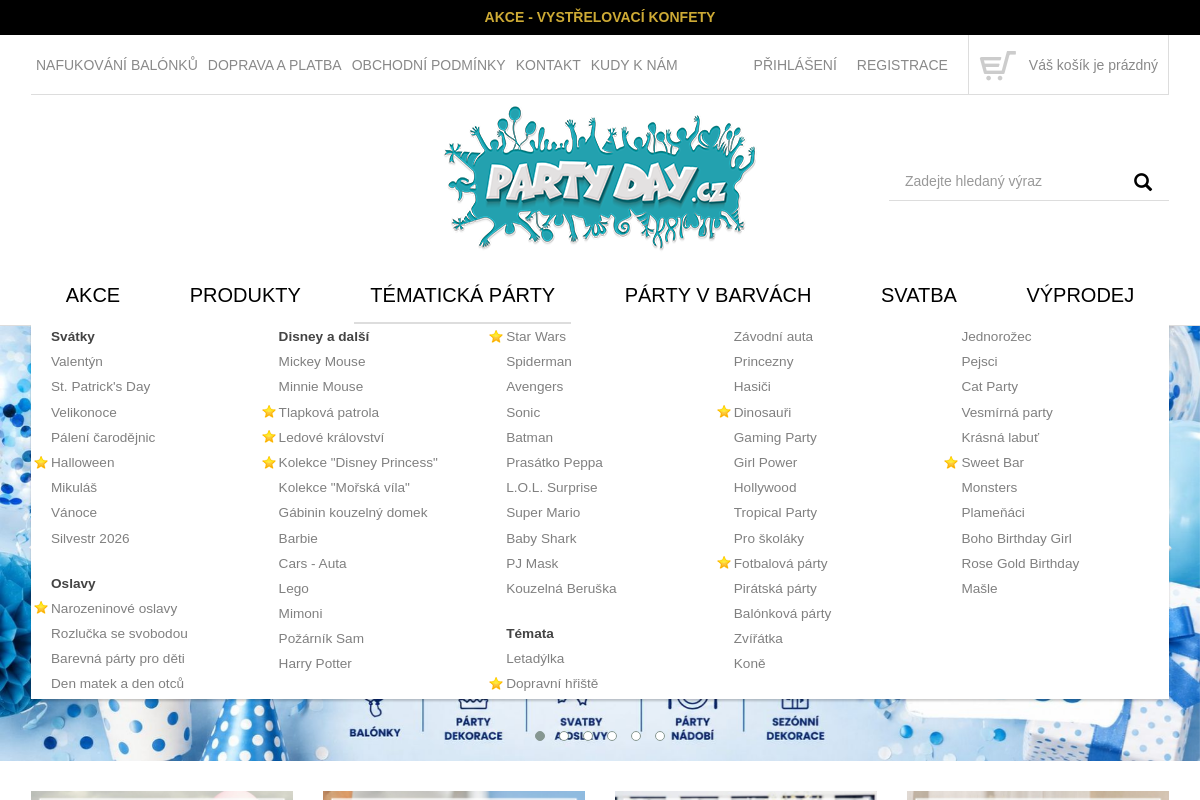Open the Cat Party theme
This screenshot has height=800, width=1200.
989,386
